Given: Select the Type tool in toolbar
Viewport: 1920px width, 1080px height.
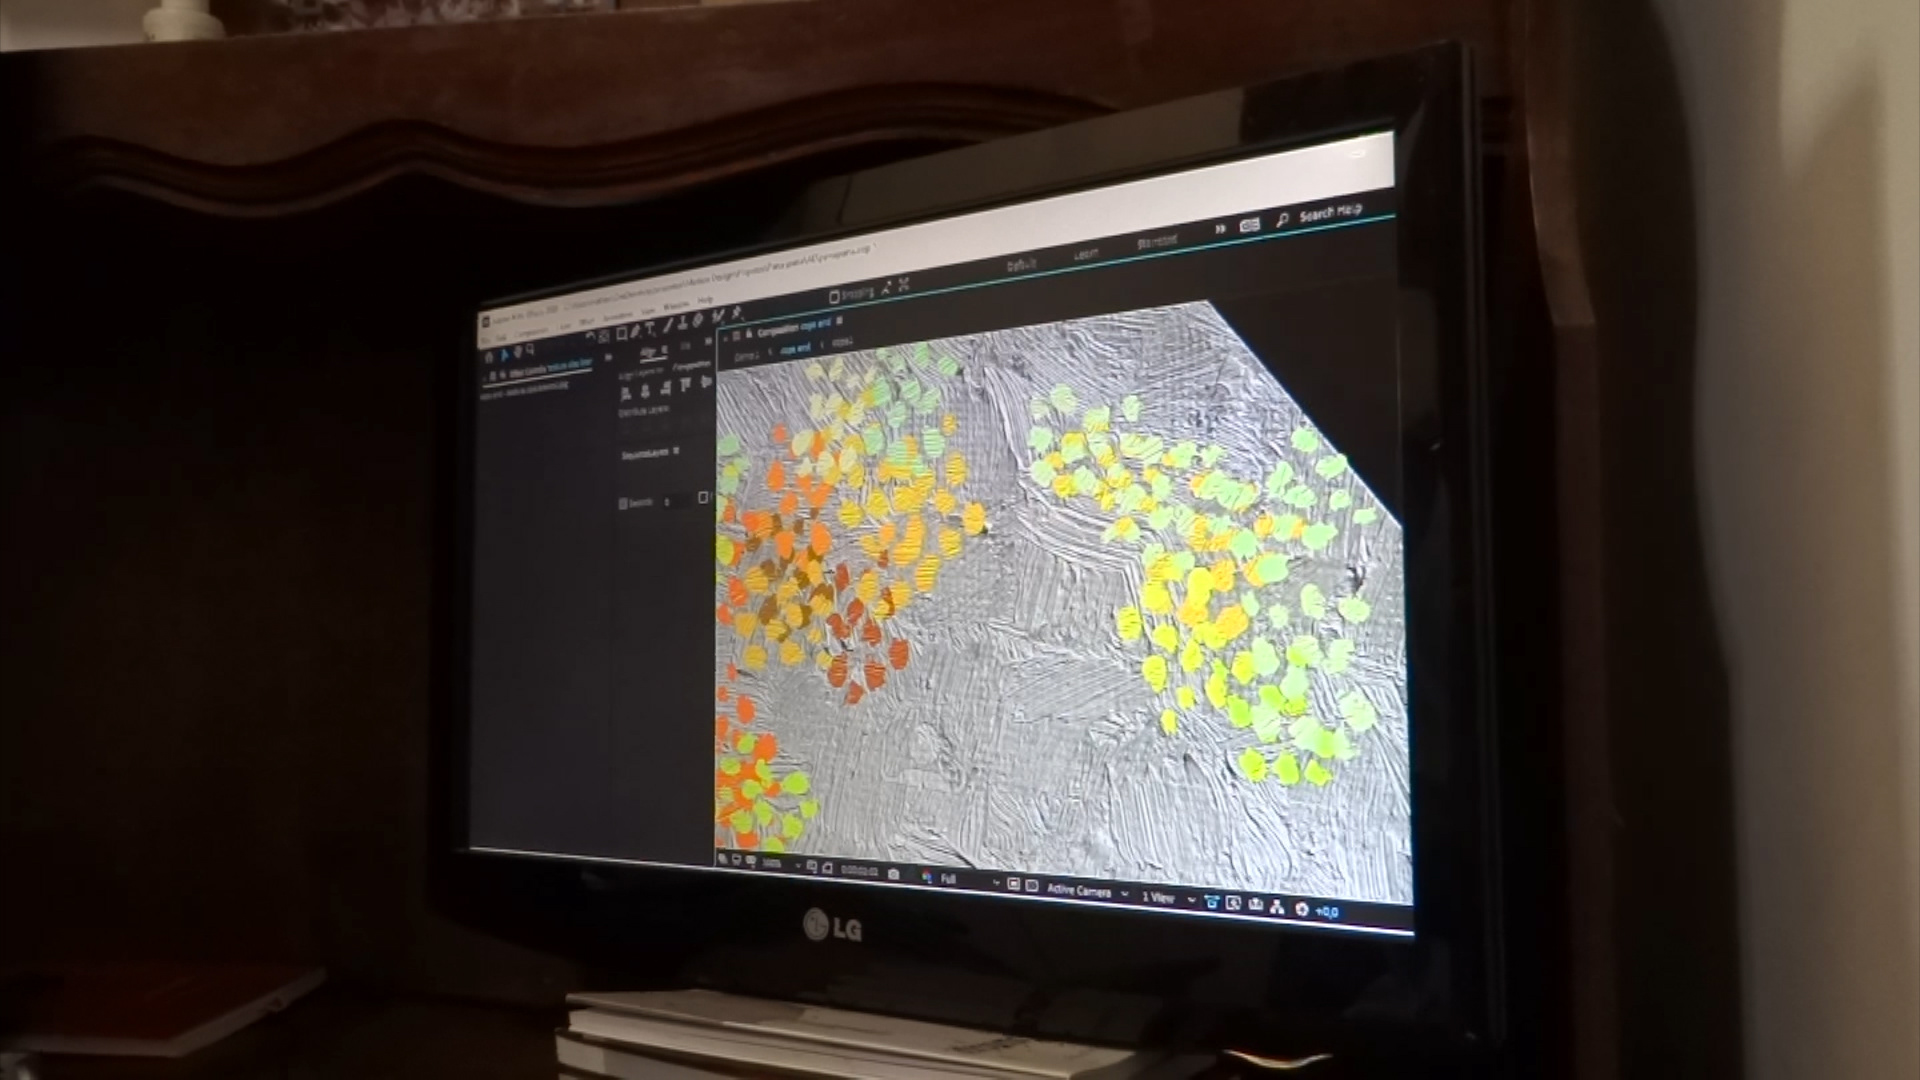Looking at the screenshot, I should point(649,328).
